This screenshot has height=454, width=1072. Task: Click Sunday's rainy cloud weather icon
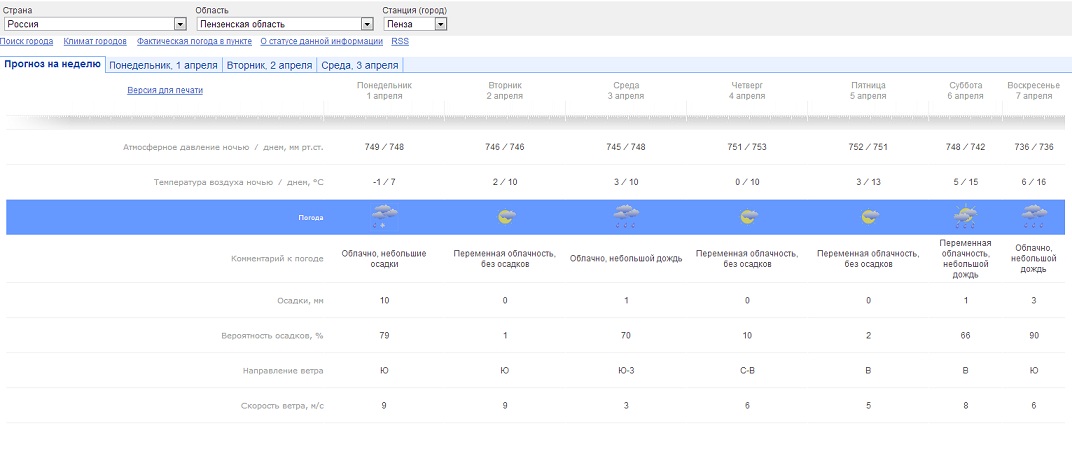(1033, 216)
